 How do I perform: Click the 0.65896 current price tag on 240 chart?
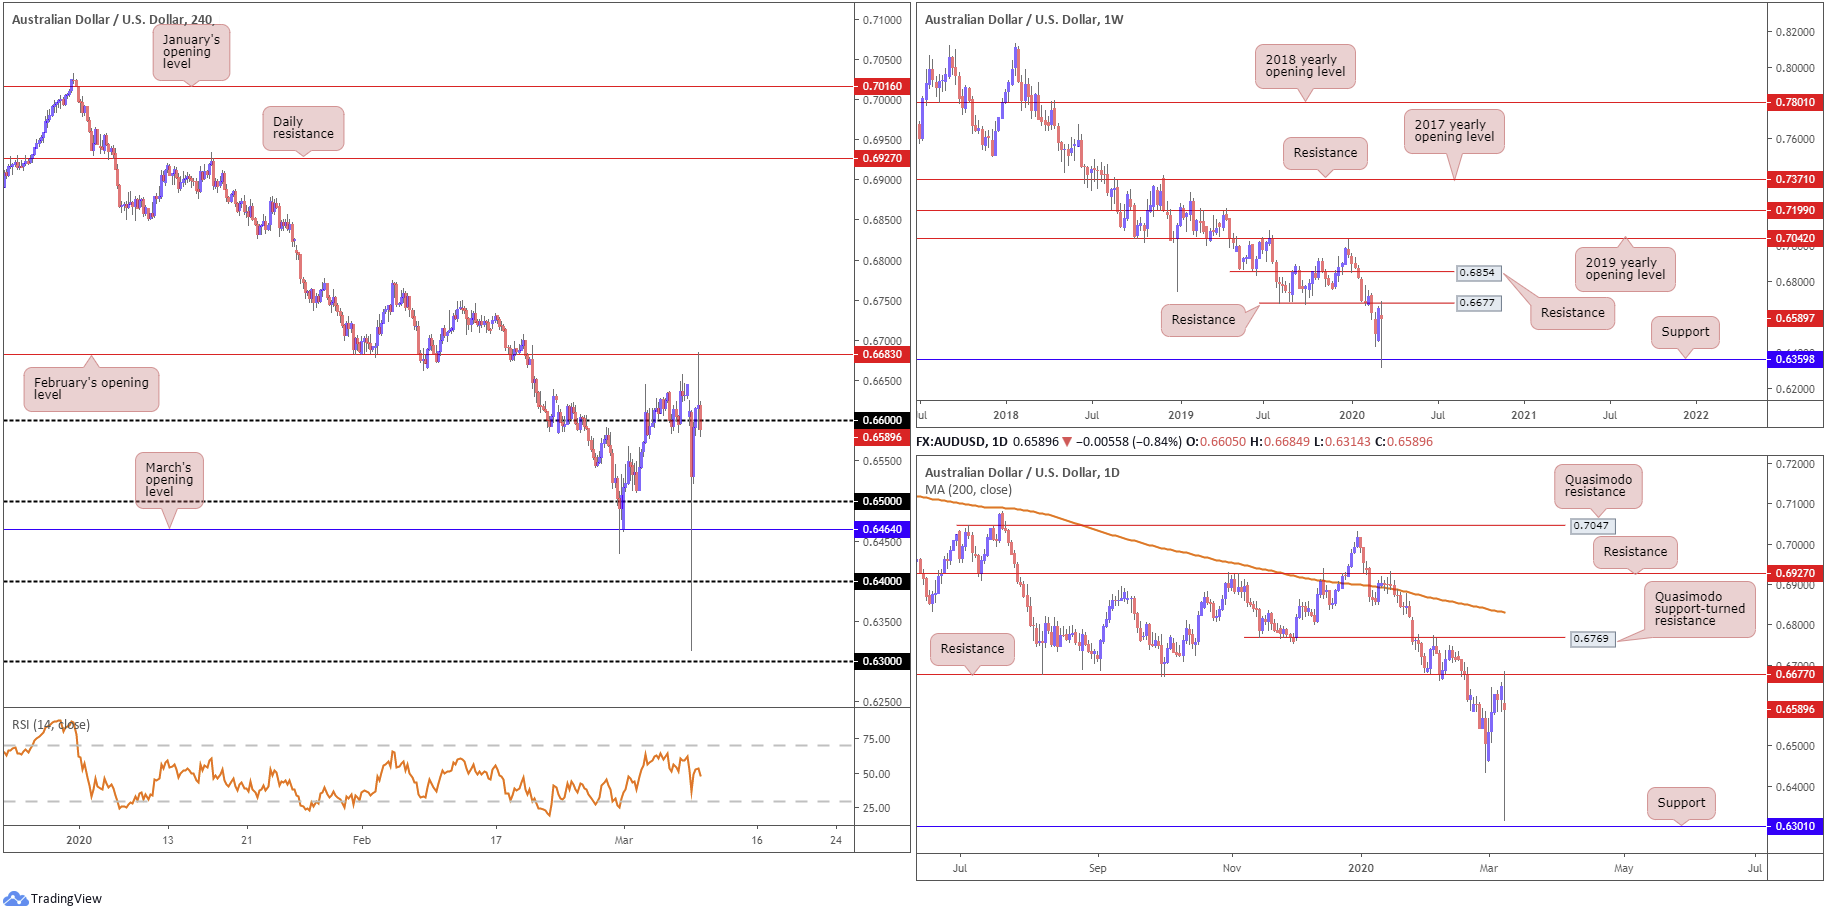[882, 437]
